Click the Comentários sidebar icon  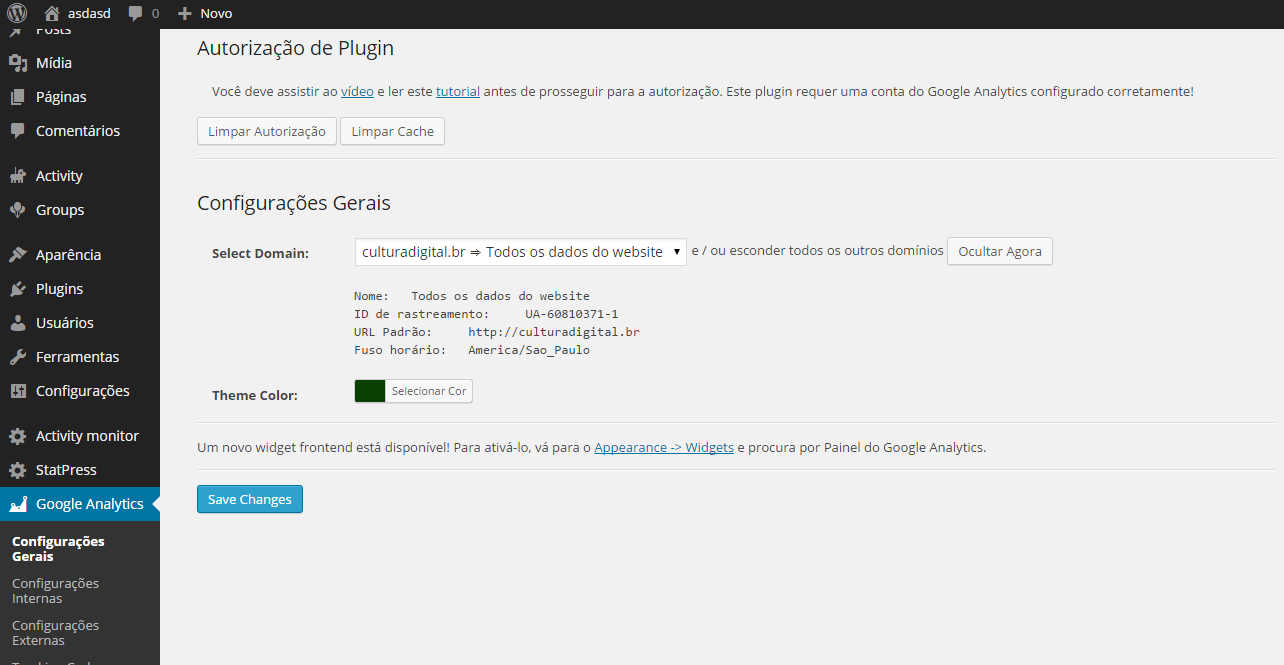[17, 131]
